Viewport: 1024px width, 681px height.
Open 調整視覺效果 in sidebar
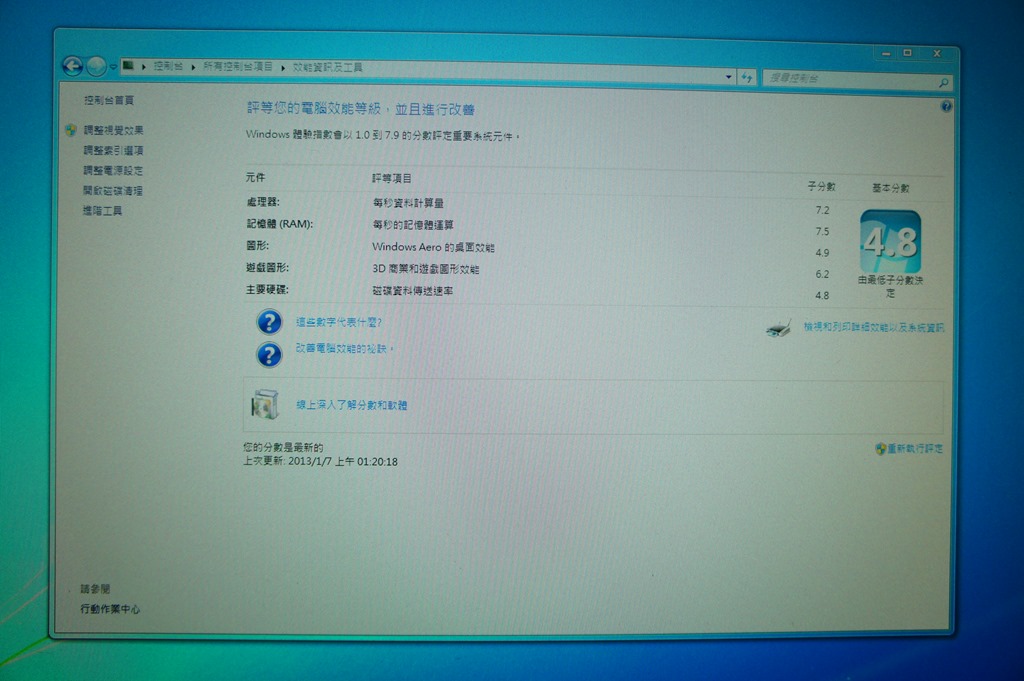coord(113,130)
